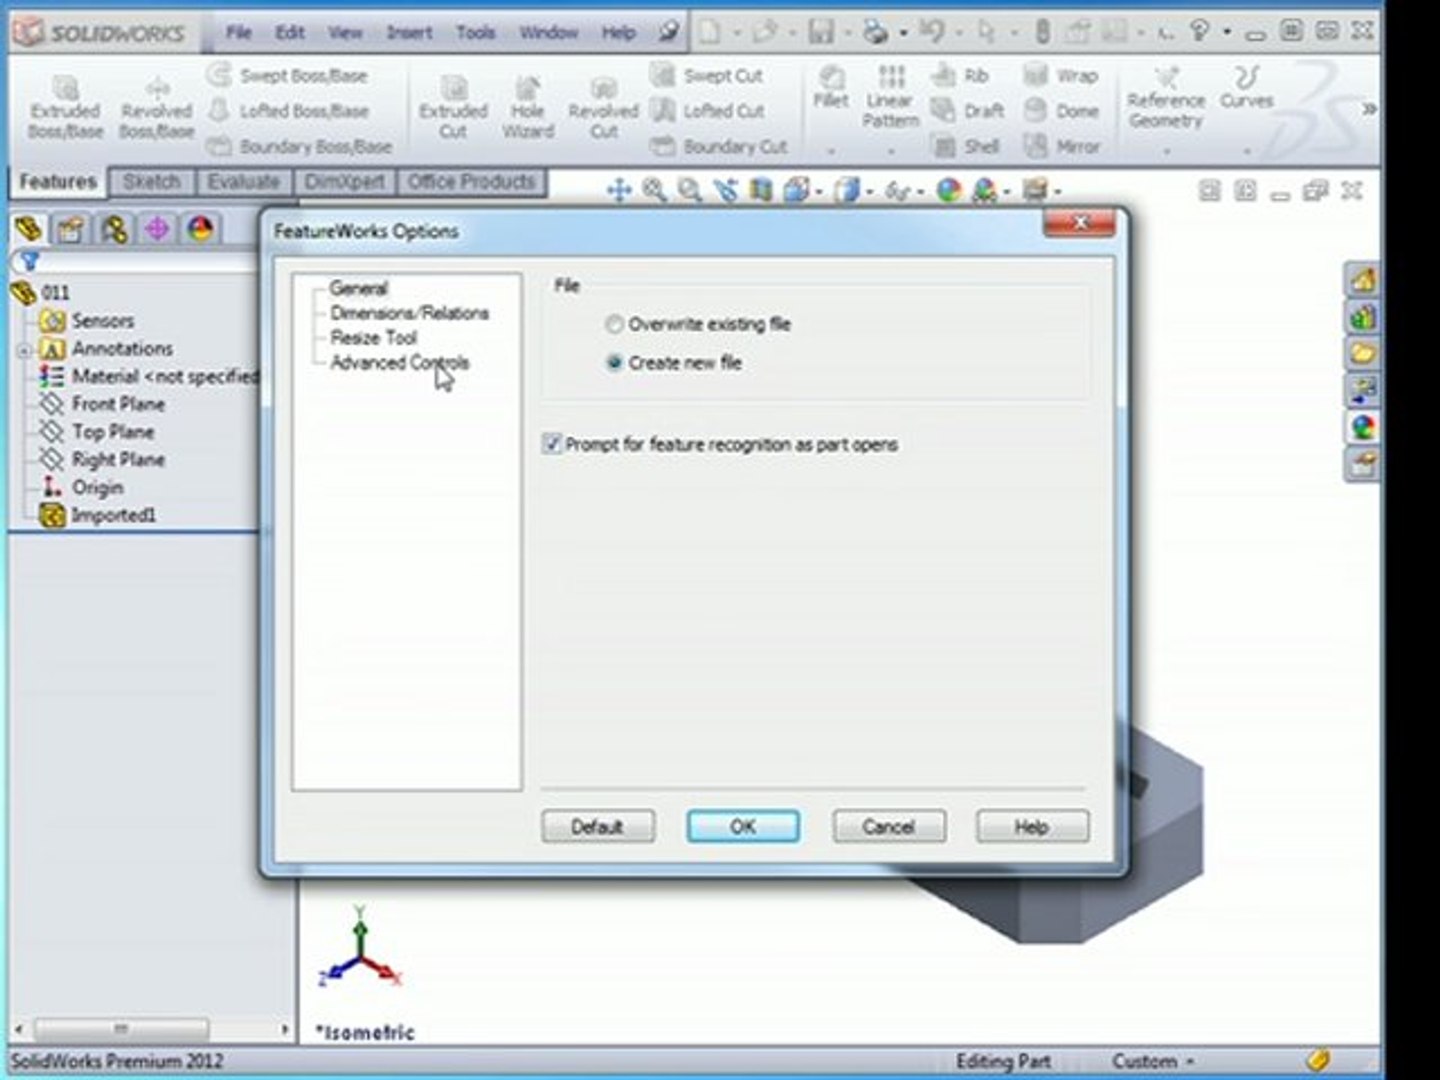Switch to the Evaluate tab
The image size is (1440, 1080).
point(244,182)
